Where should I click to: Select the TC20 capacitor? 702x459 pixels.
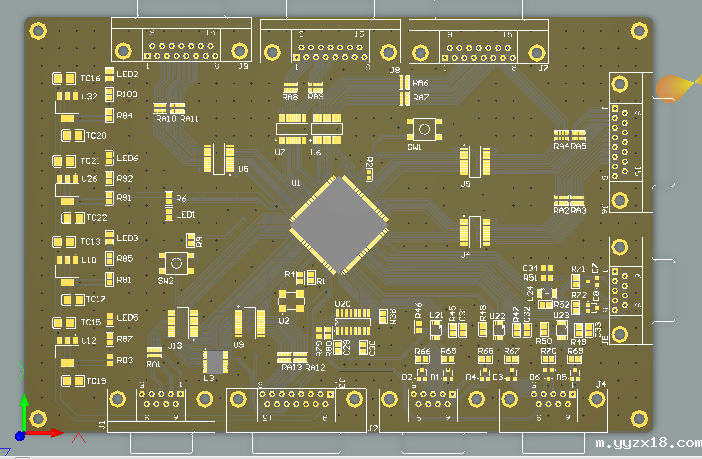point(74,136)
